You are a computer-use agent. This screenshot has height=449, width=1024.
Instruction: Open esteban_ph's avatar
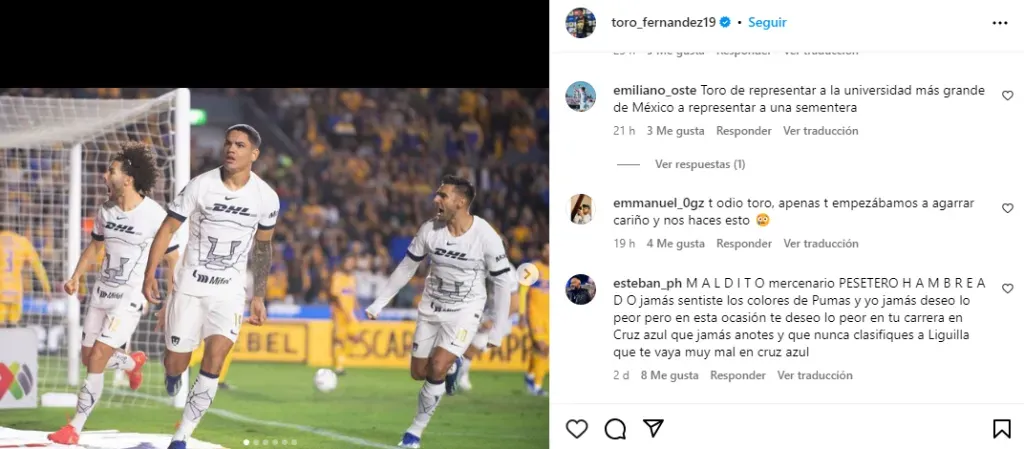580,289
